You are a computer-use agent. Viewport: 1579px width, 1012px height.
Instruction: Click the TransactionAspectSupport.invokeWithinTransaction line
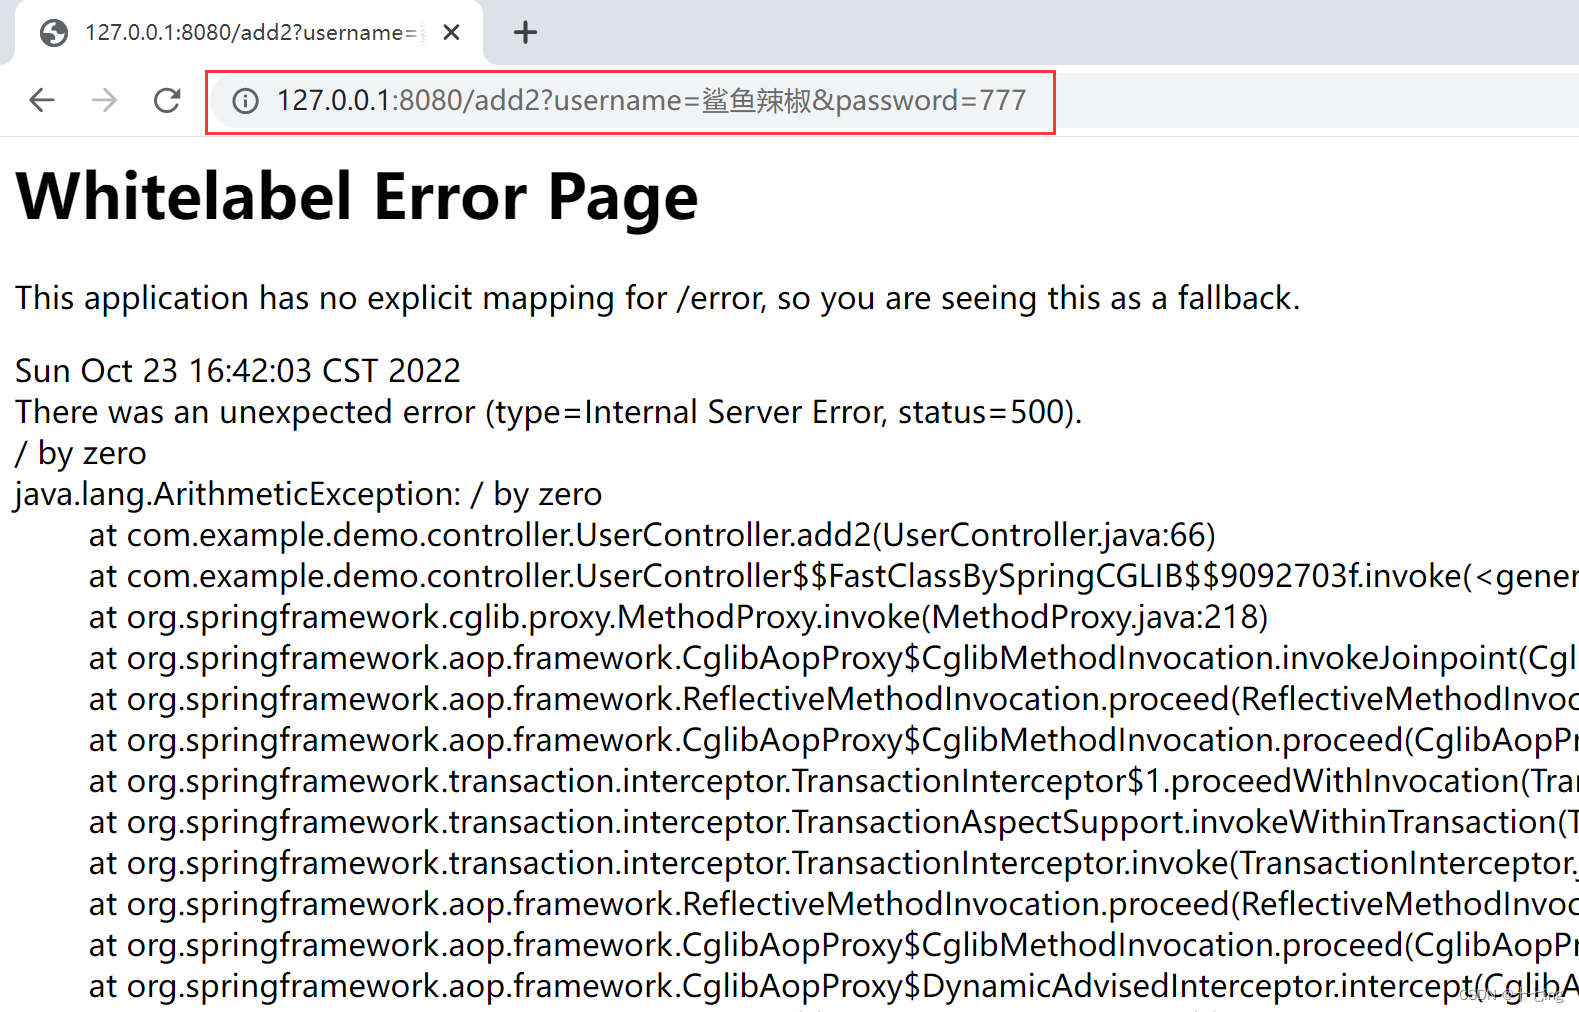click(833, 822)
